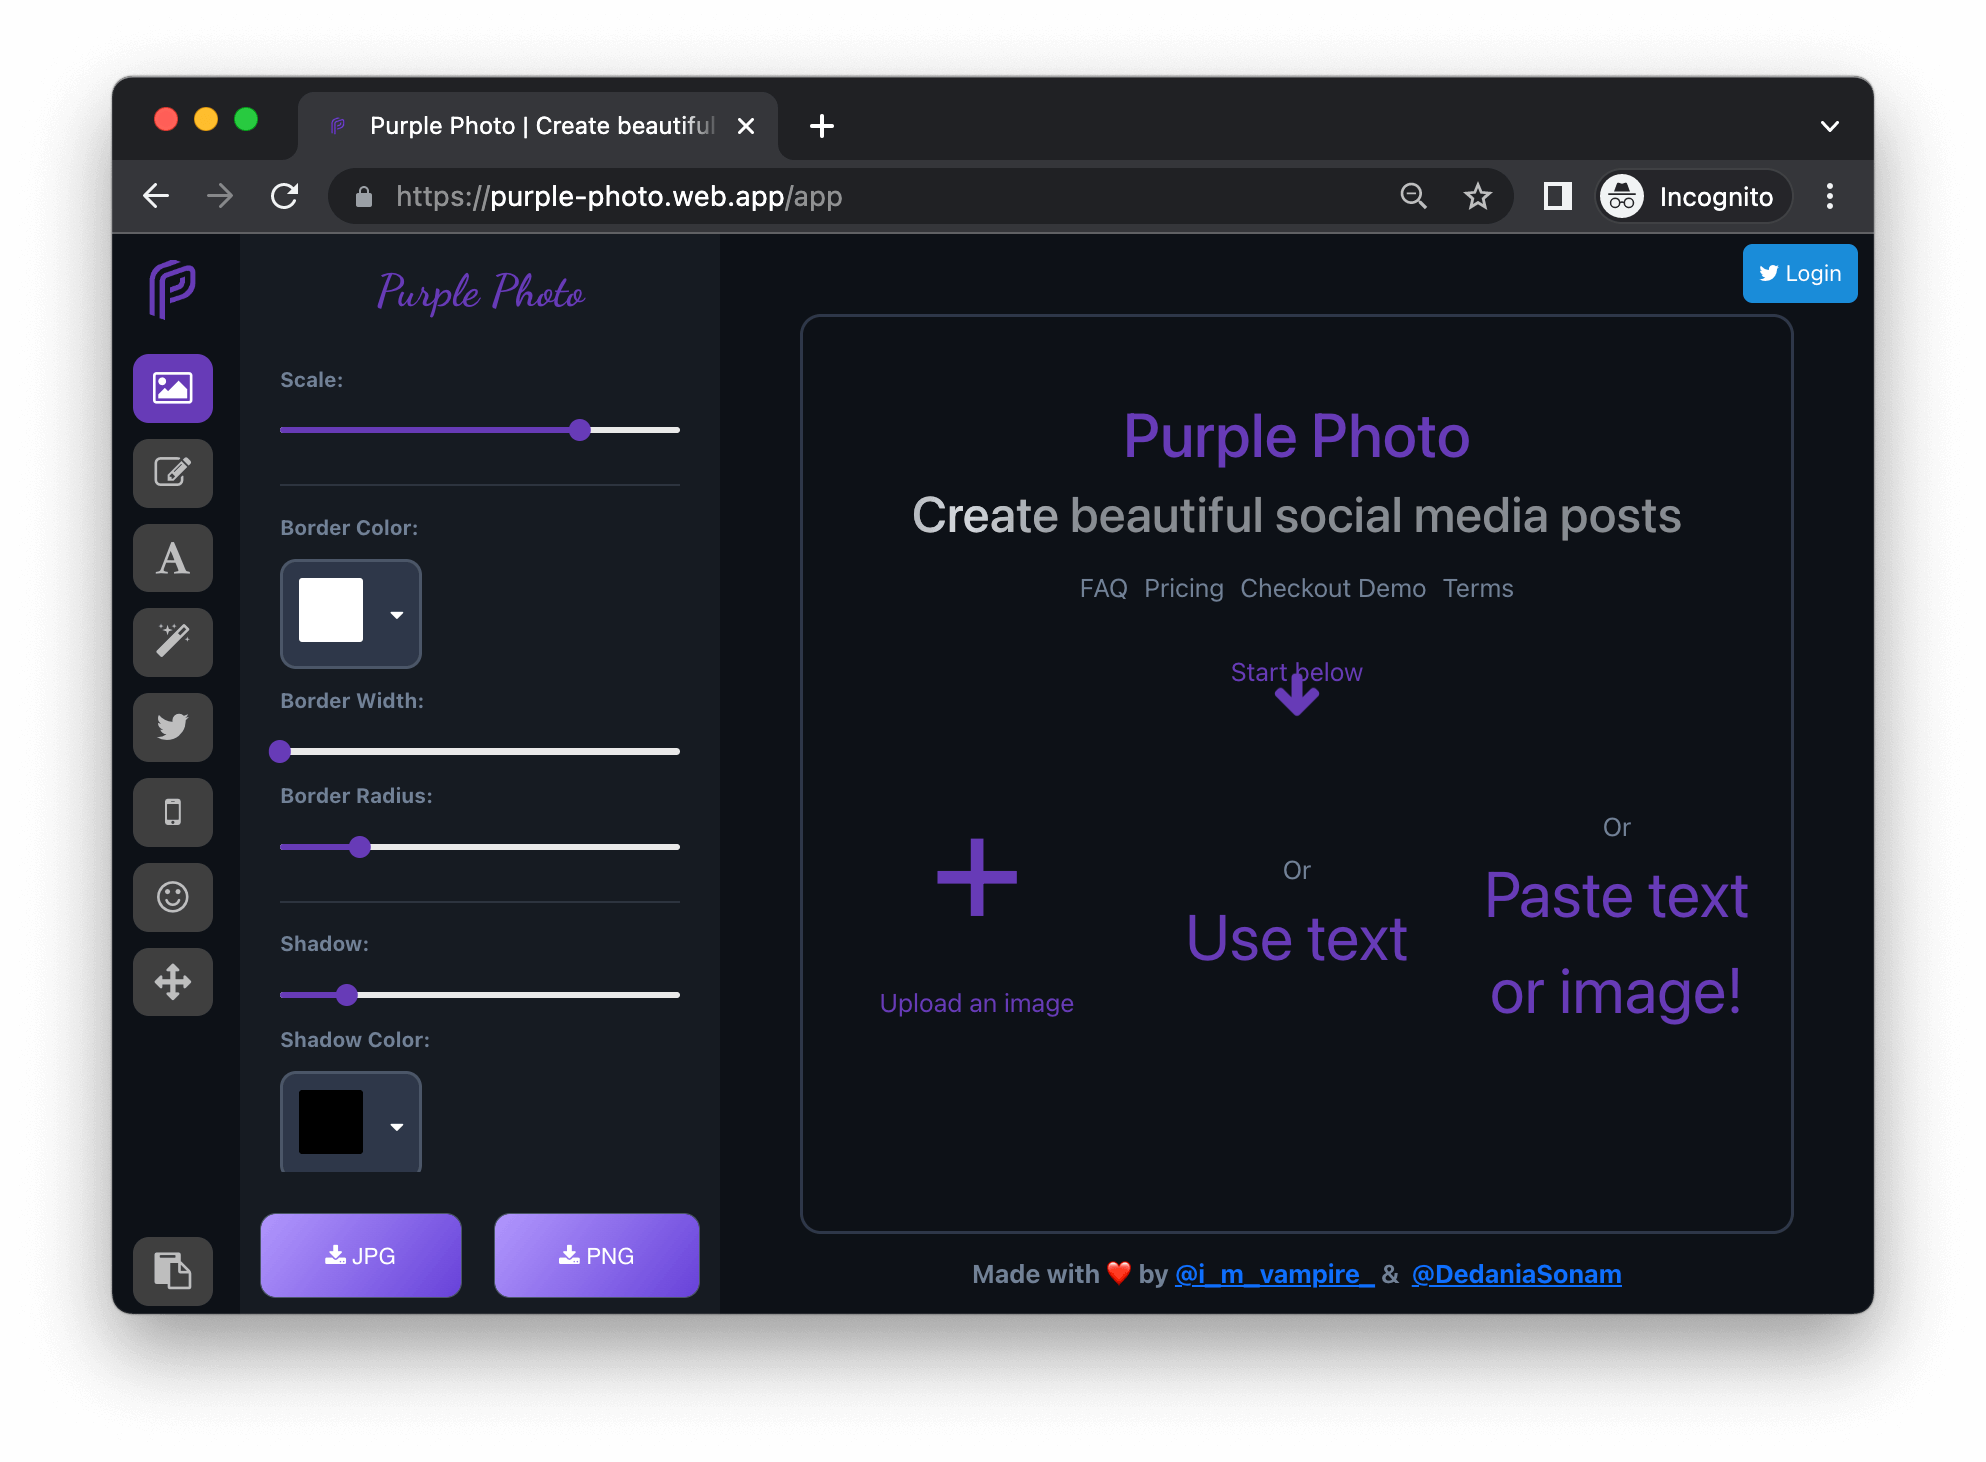Download as JPG
This screenshot has width=1986, height=1462.
point(361,1255)
